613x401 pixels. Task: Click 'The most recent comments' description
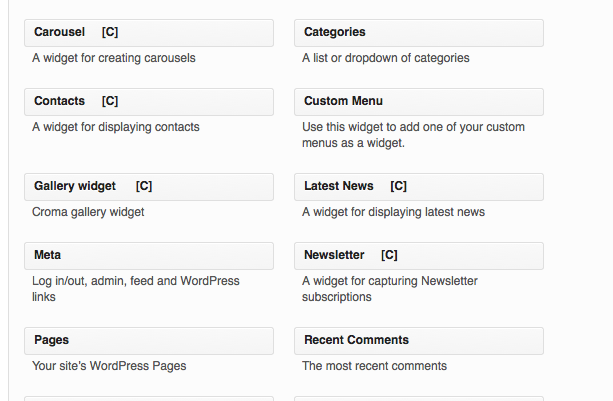coord(374,366)
